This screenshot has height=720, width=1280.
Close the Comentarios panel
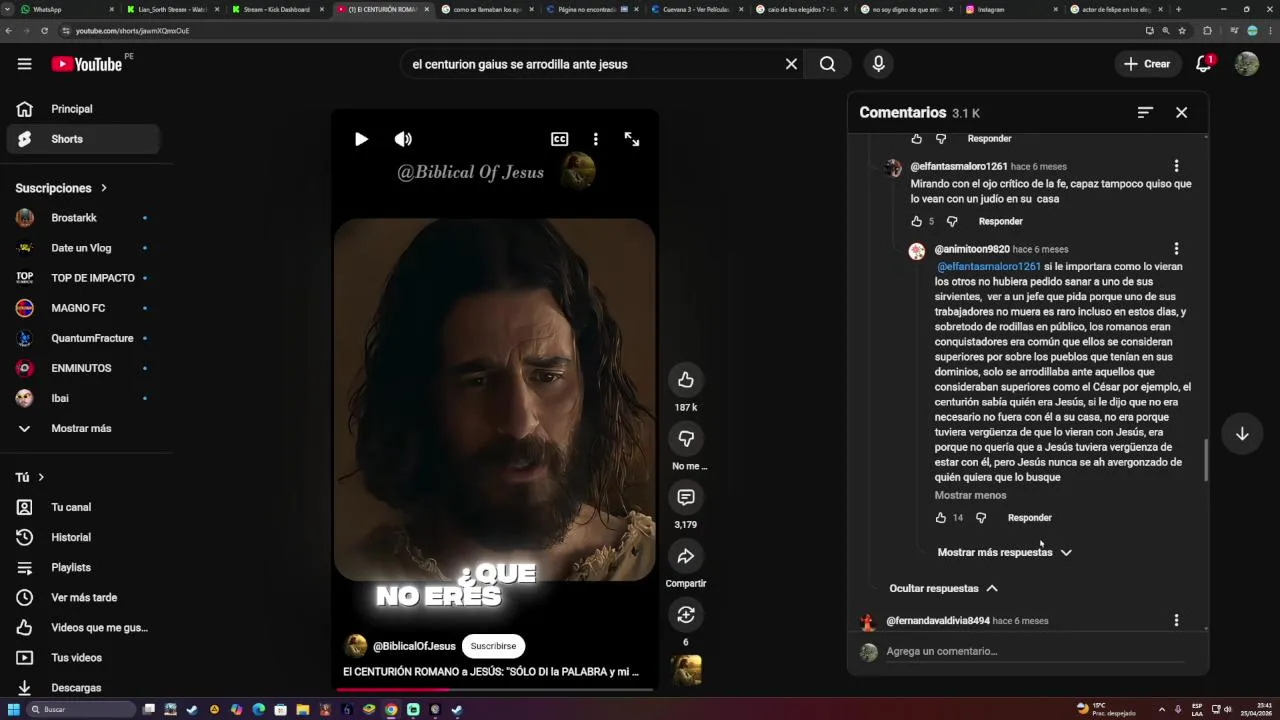[x=1181, y=113]
